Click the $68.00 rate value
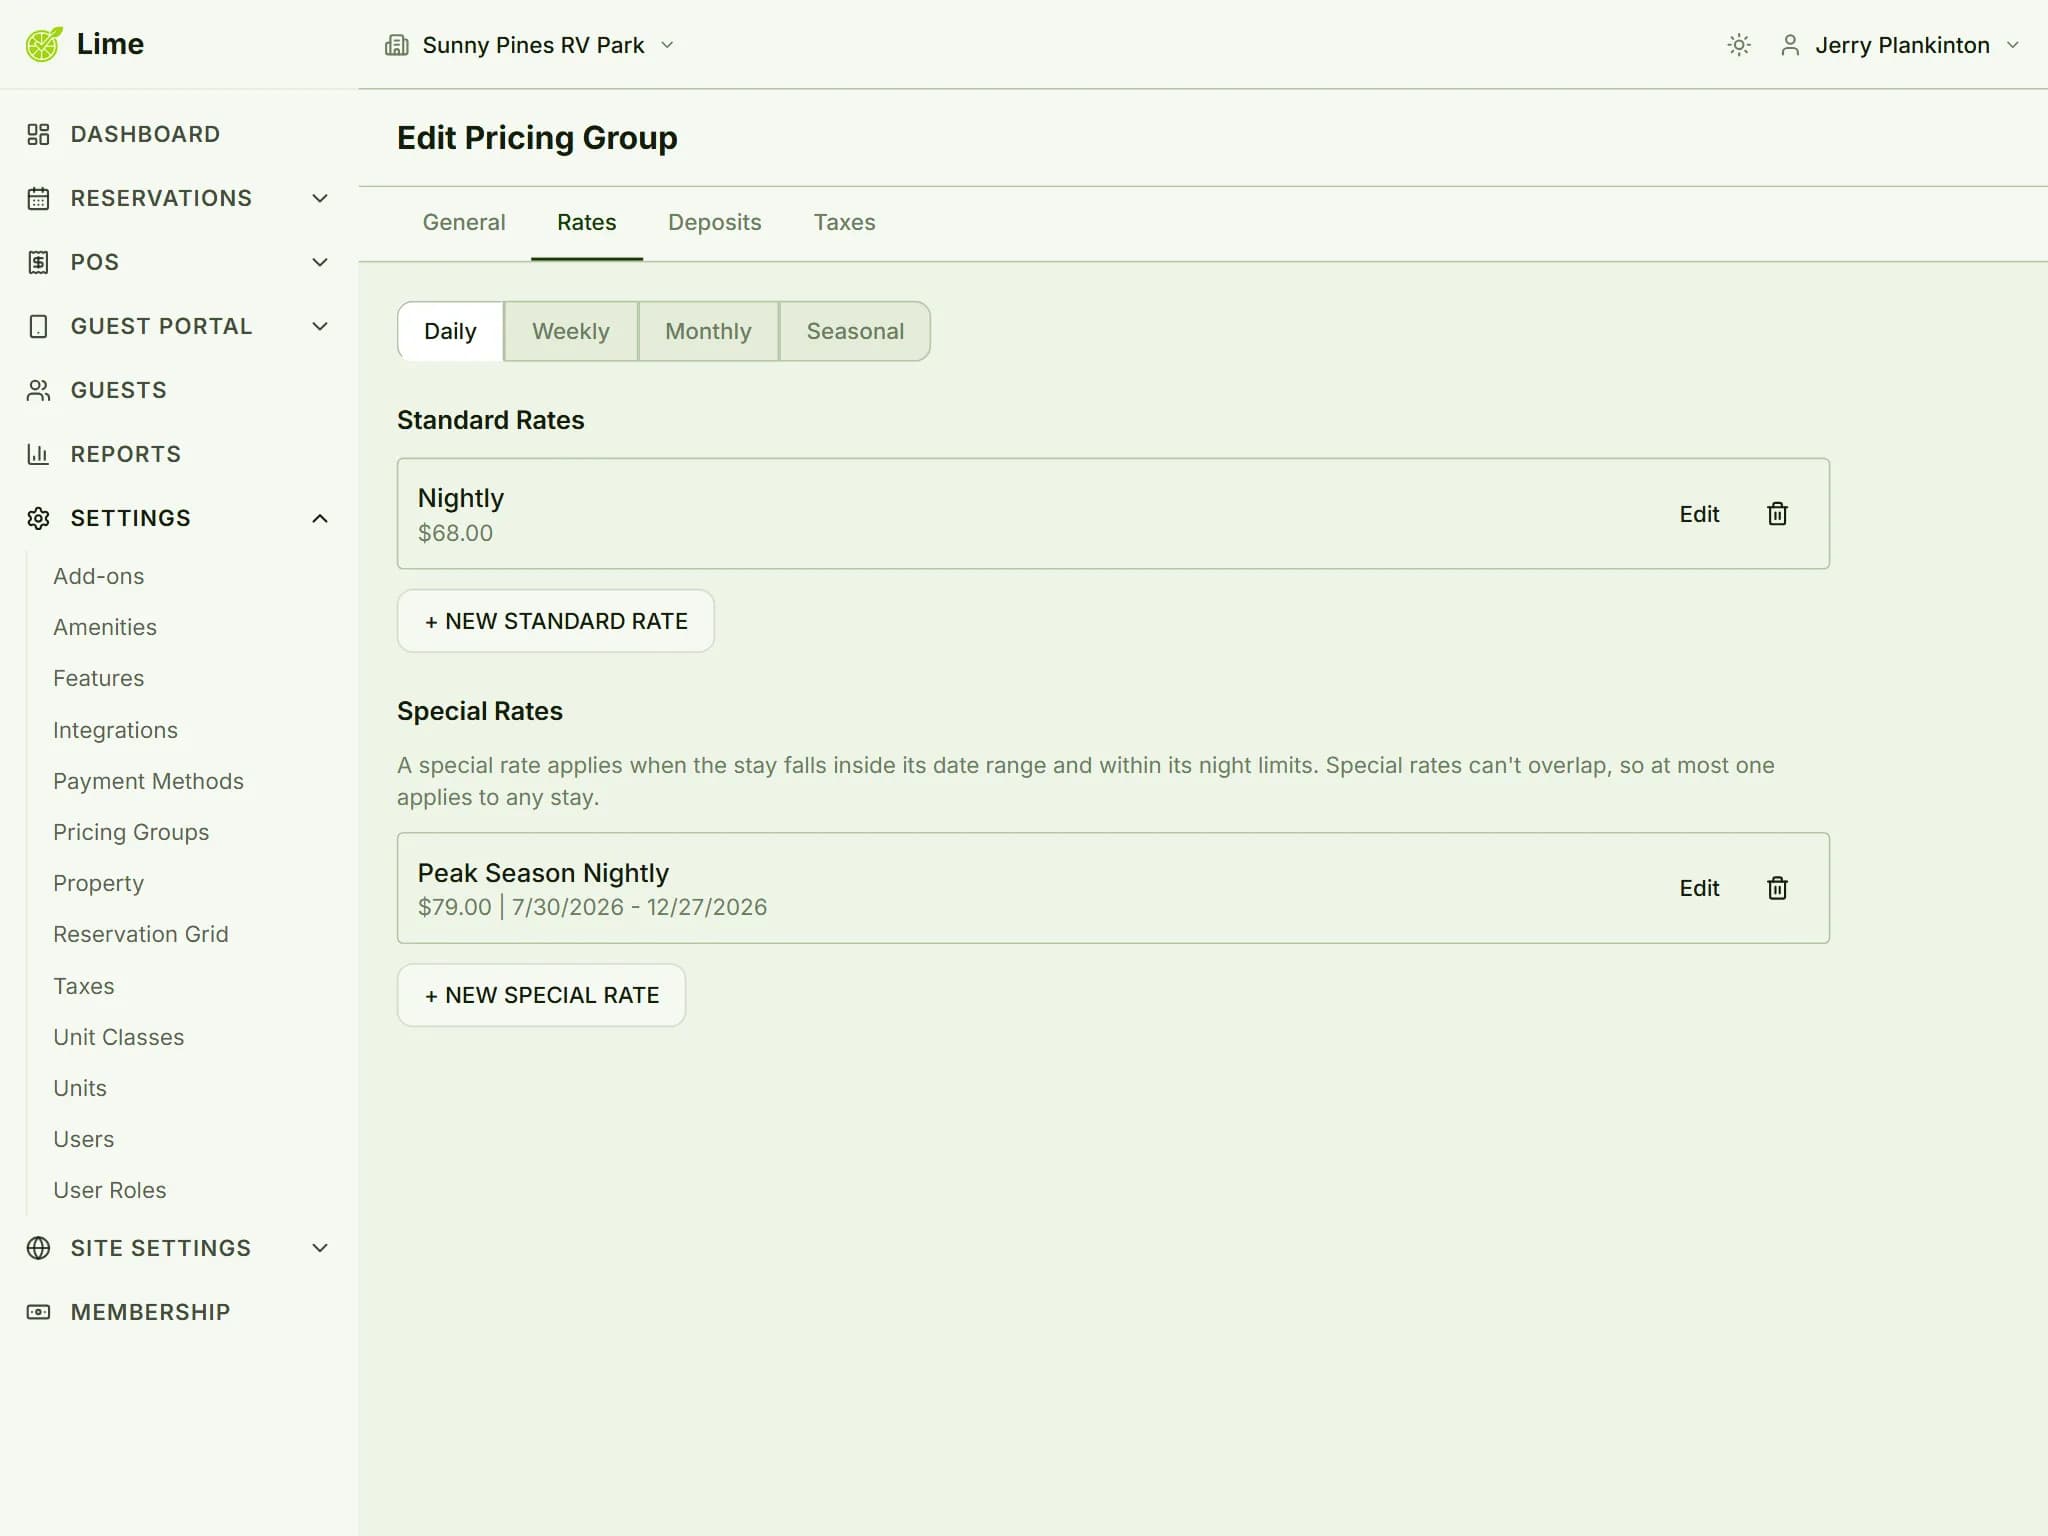 455,533
